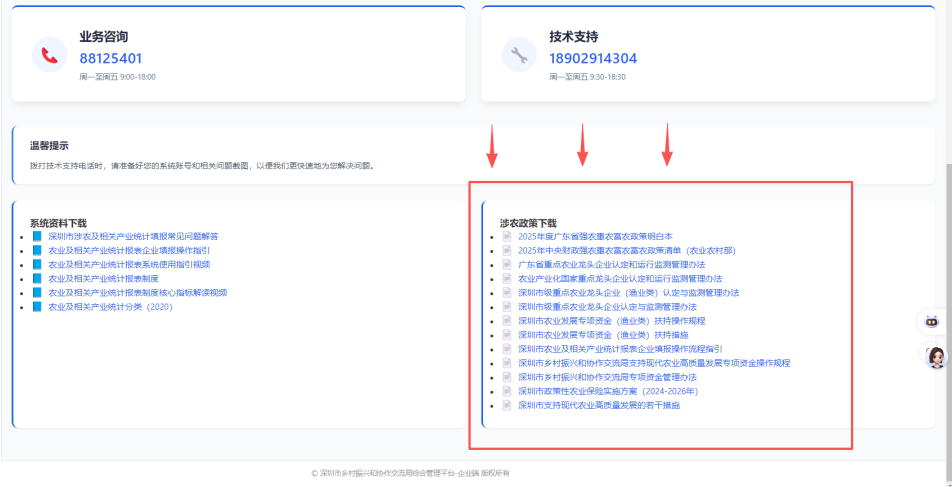Download 2025年中央财政强农惠农富农政策清单（农业农村部）

pos(626,250)
